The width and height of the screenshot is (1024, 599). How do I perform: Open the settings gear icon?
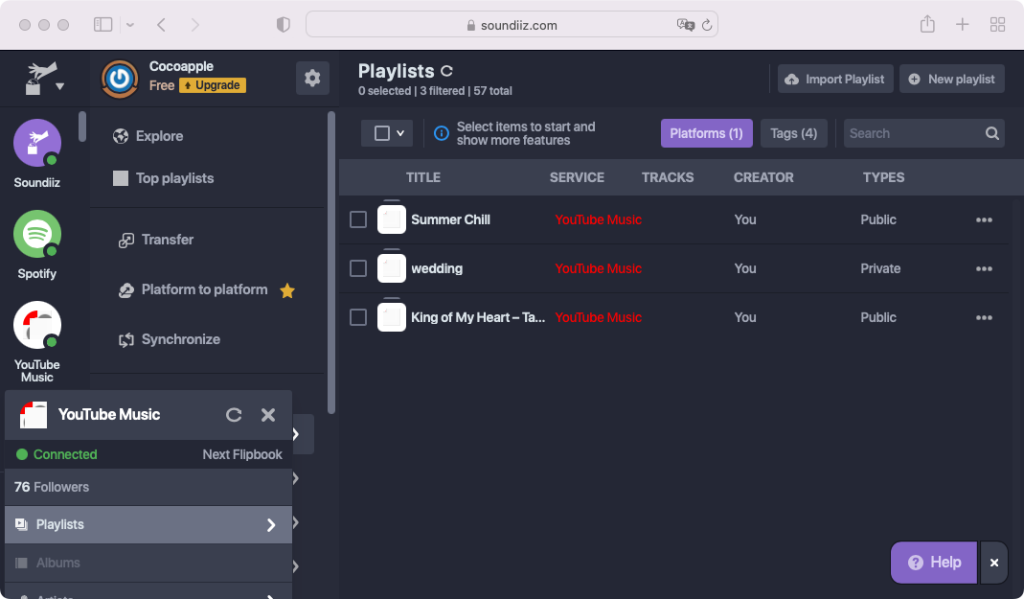312,78
